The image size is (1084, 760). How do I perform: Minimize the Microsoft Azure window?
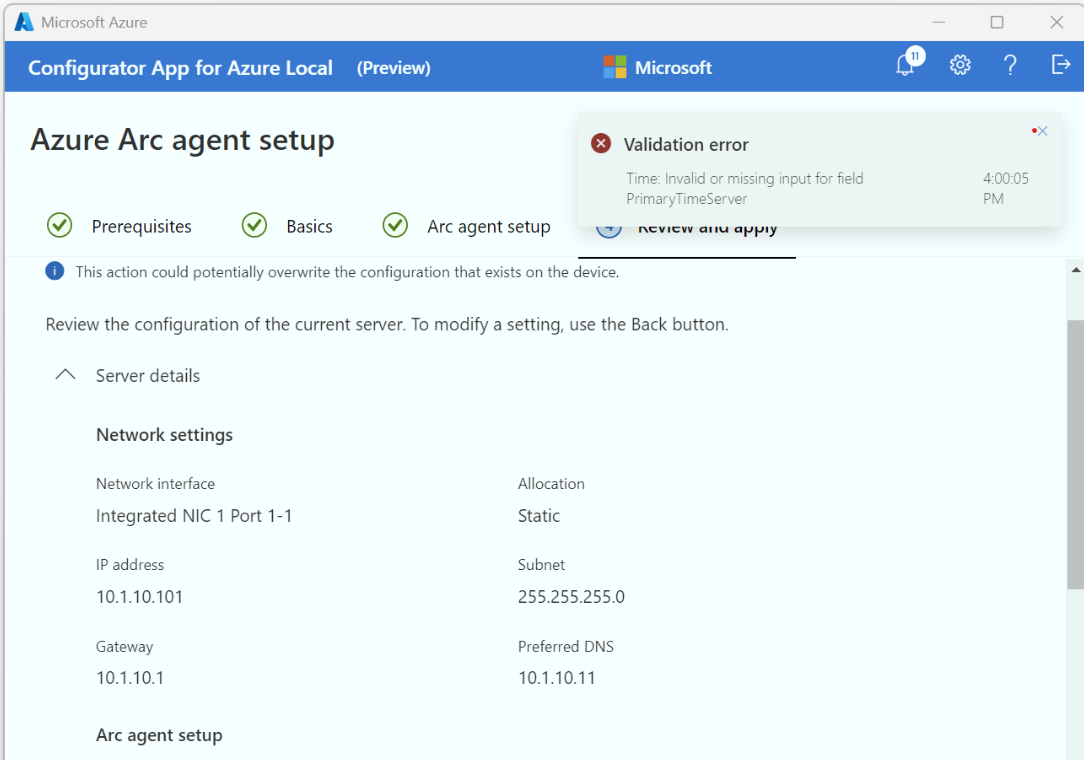tap(938, 22)
